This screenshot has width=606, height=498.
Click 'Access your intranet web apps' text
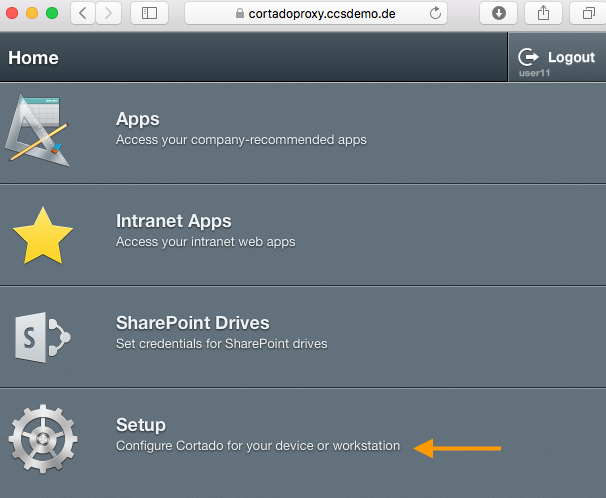coord(206,242)
